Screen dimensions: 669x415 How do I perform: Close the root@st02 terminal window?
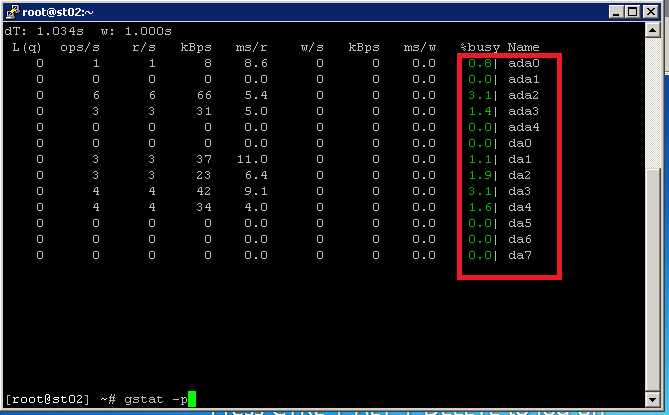pyautogui.click(x=651, y=12)
